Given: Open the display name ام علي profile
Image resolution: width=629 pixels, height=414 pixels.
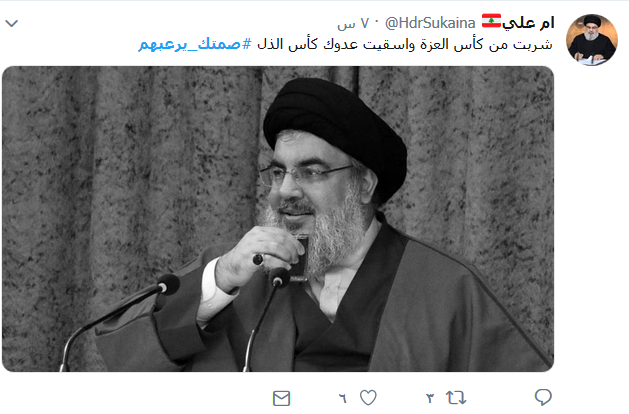Looking at the screenshot, I should tap(528, 23).
